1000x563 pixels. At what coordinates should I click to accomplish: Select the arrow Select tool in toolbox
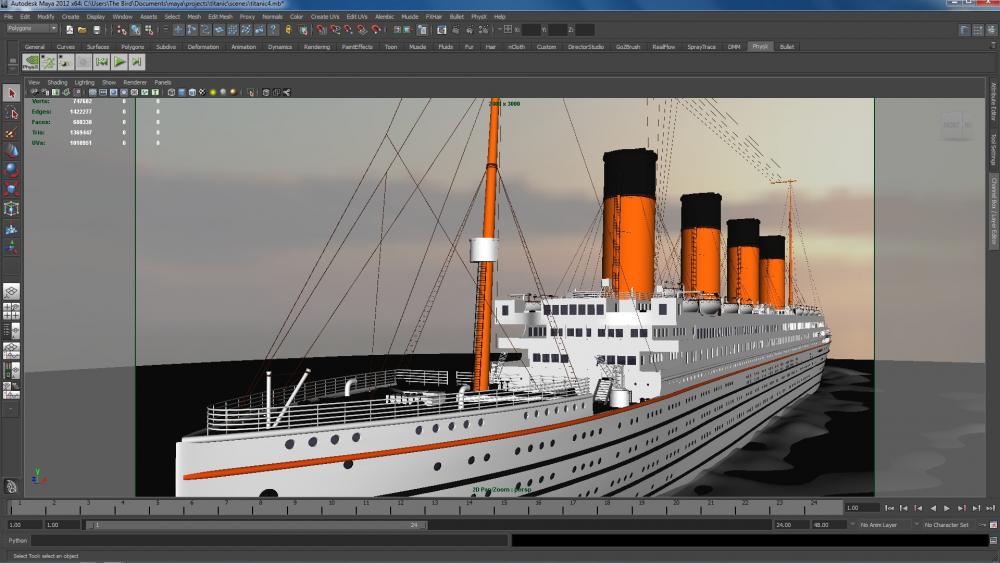coord(12,93)
